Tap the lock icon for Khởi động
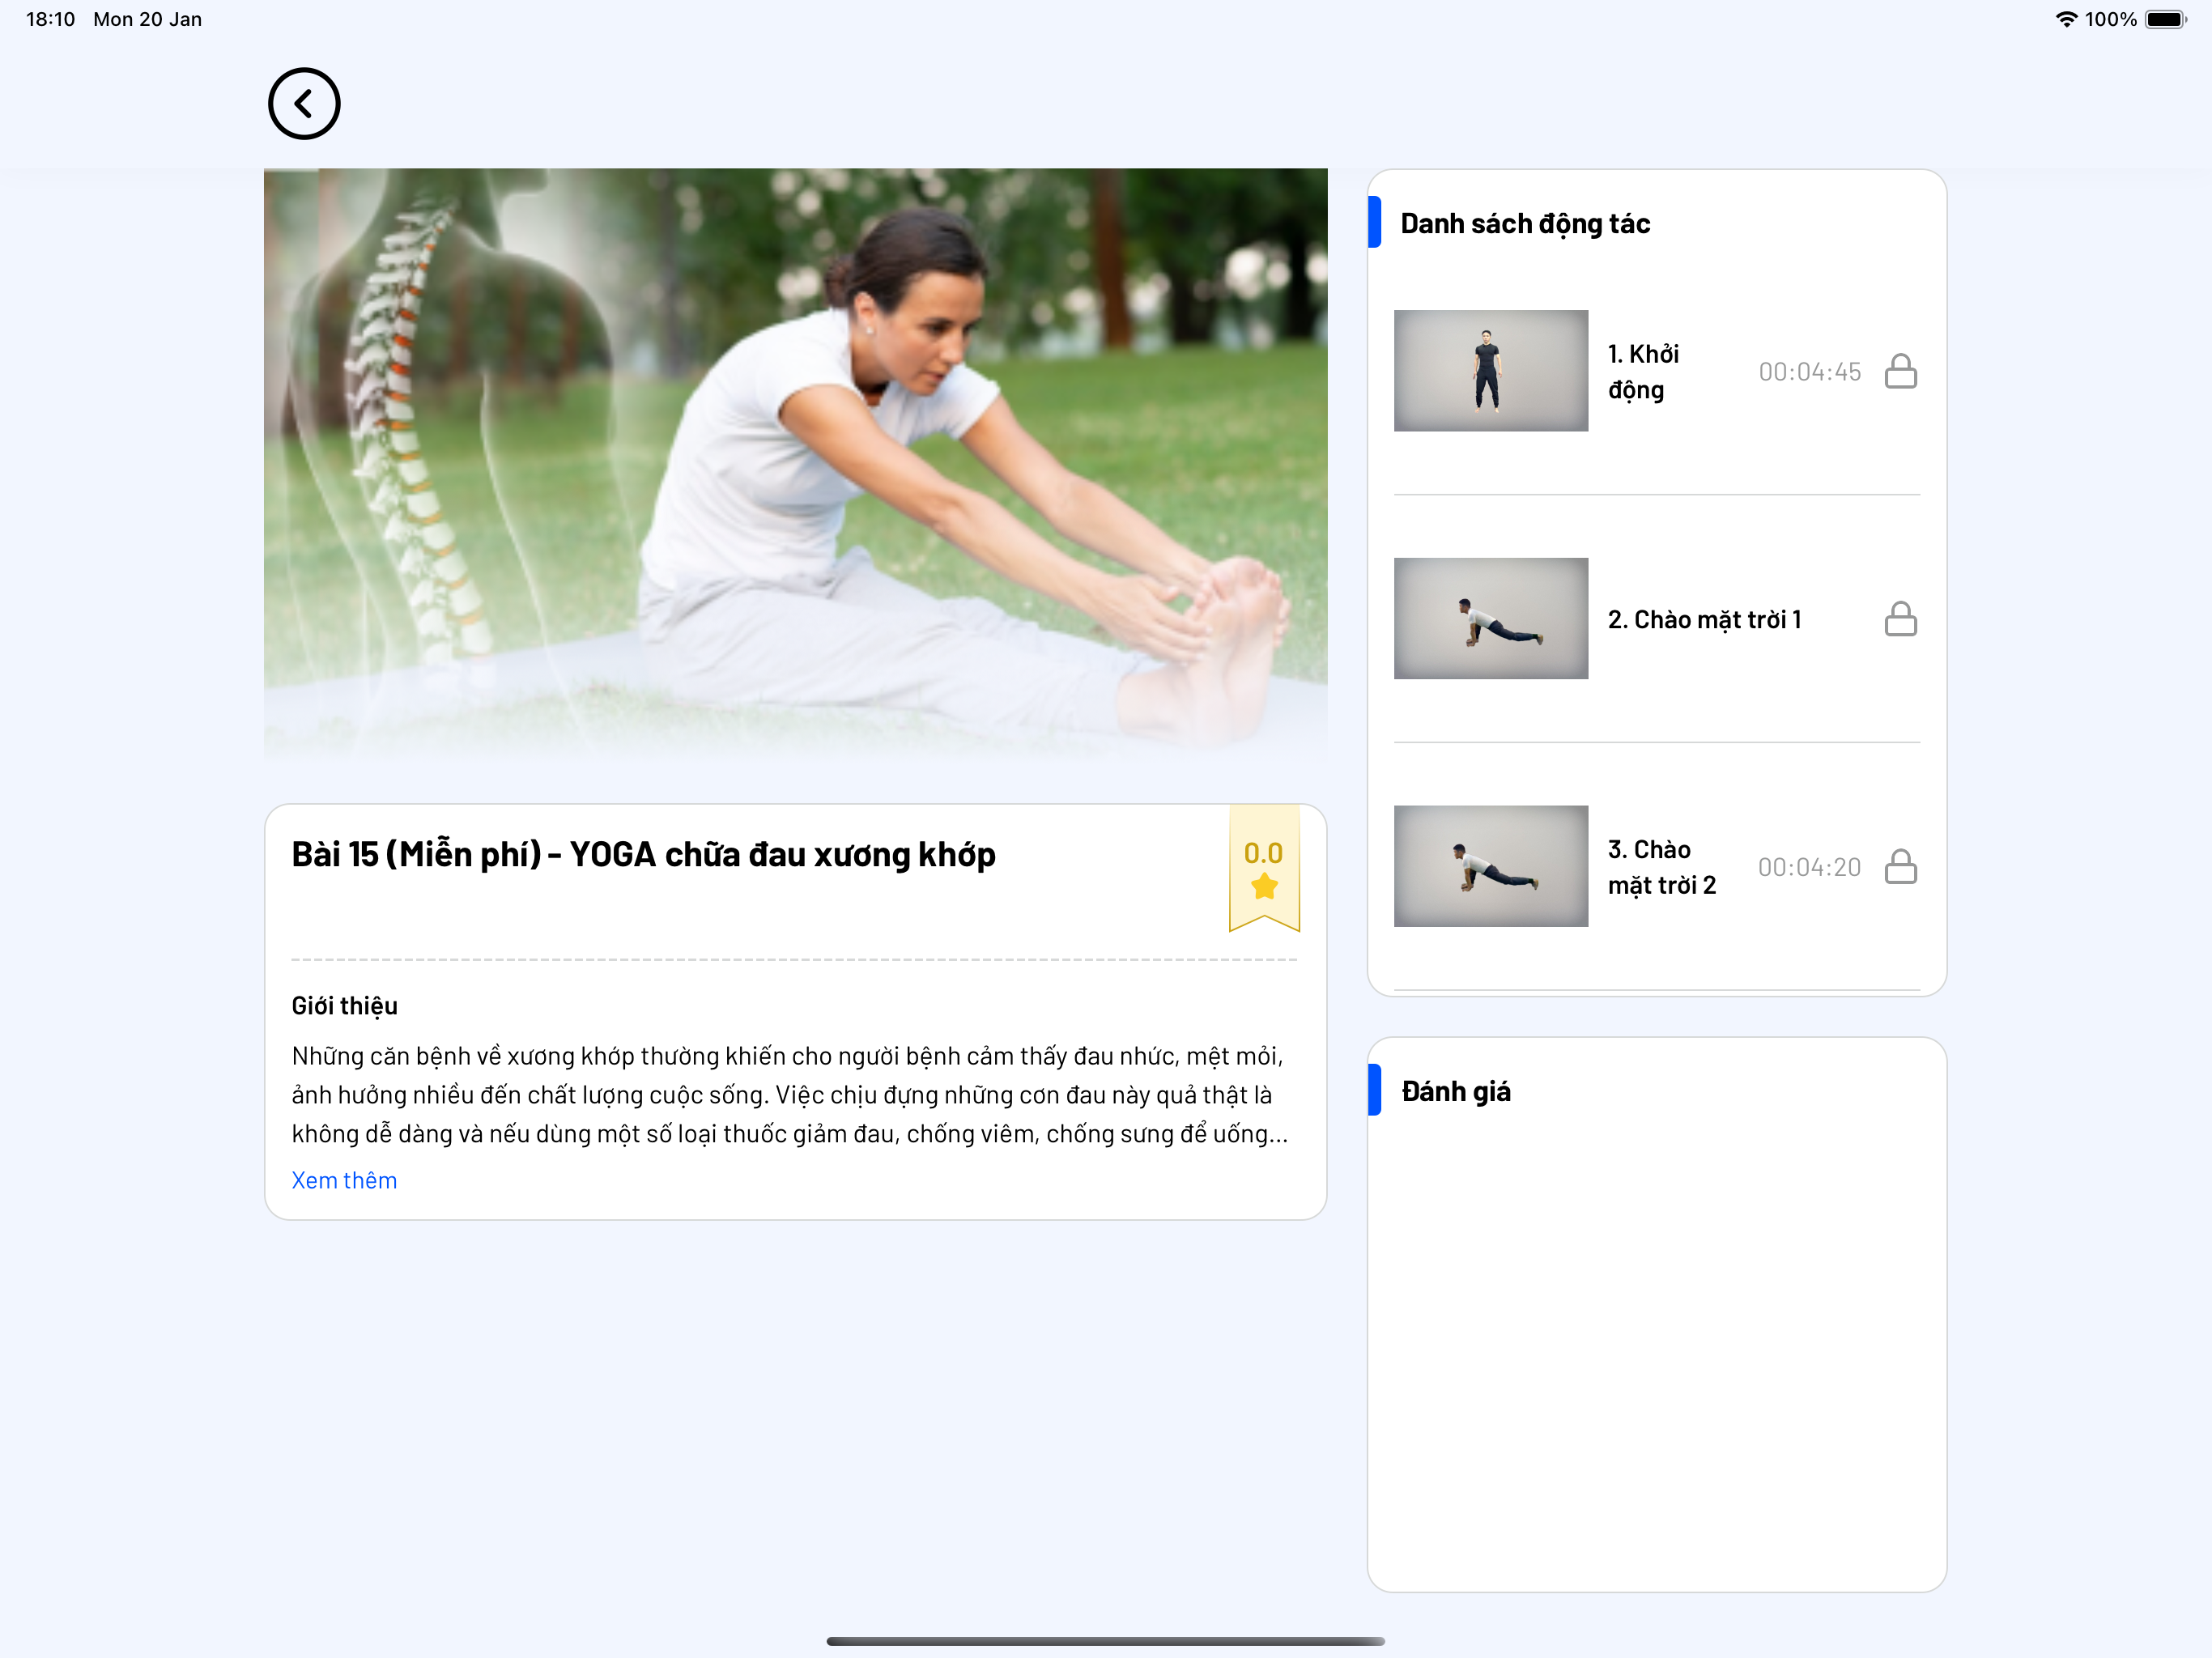Screen dimensions: 2212x1658 point(1900,371)
